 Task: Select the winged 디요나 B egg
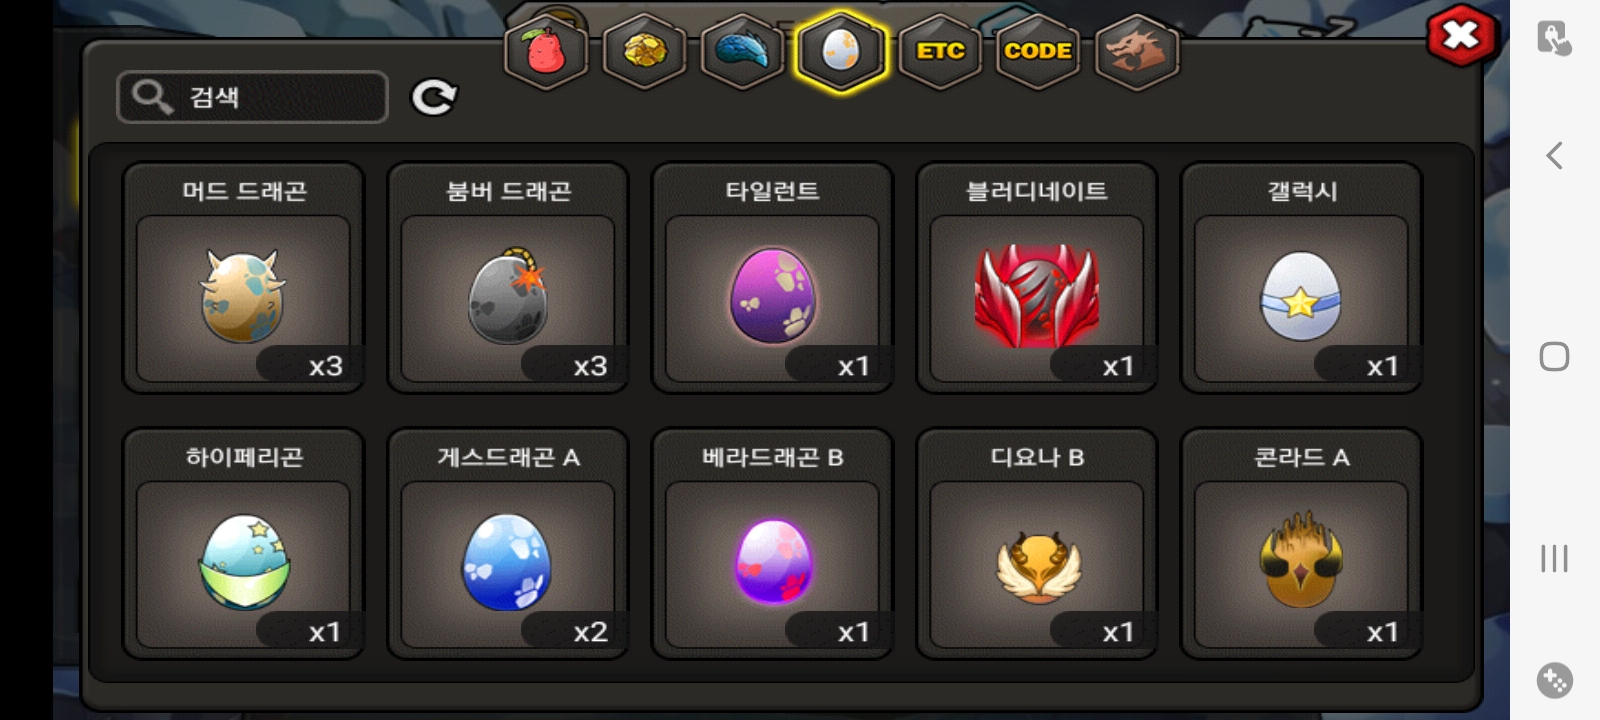point(1037,544)
